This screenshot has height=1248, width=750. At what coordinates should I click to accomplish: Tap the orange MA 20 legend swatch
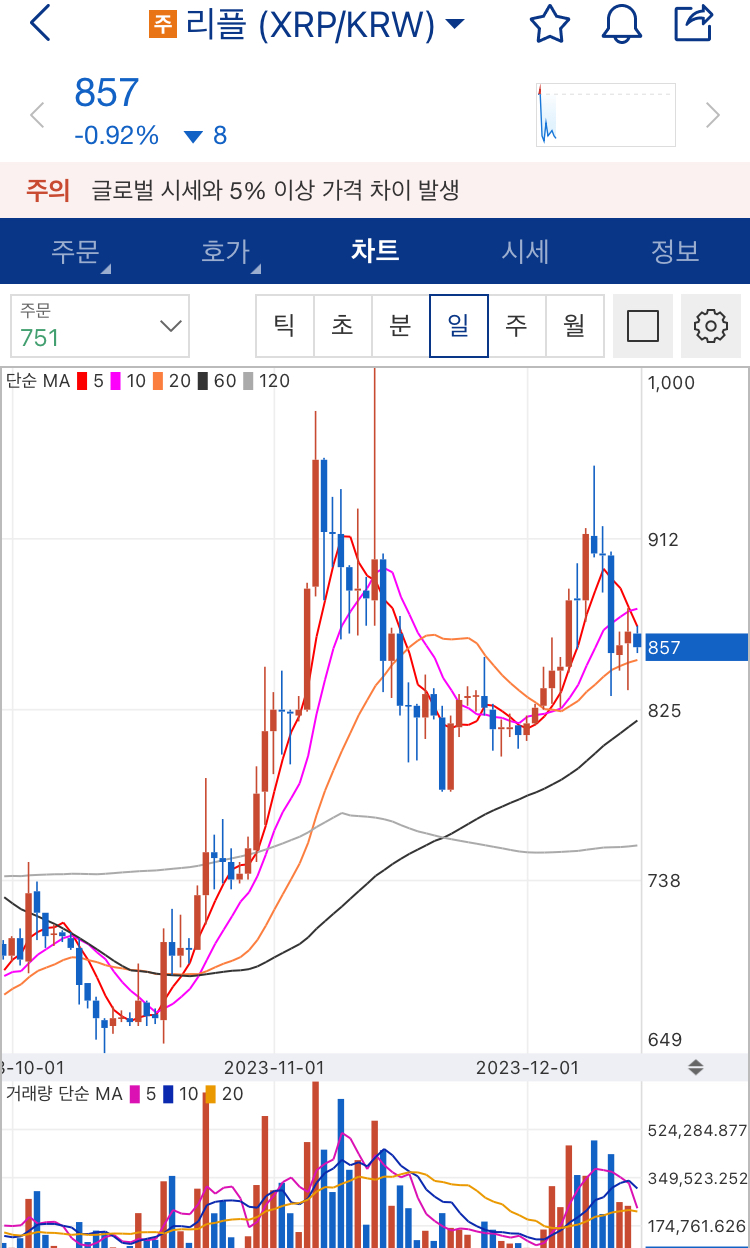tap(158, 381)
